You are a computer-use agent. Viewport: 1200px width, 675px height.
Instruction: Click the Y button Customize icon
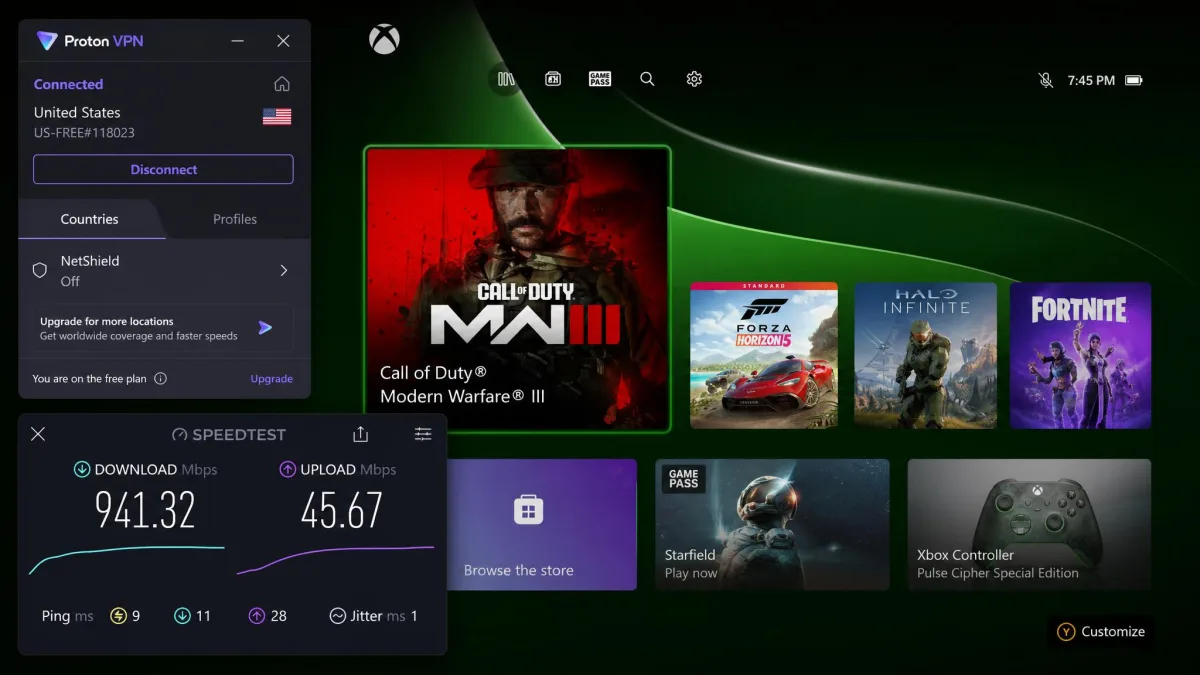[x=1067, y=632]
